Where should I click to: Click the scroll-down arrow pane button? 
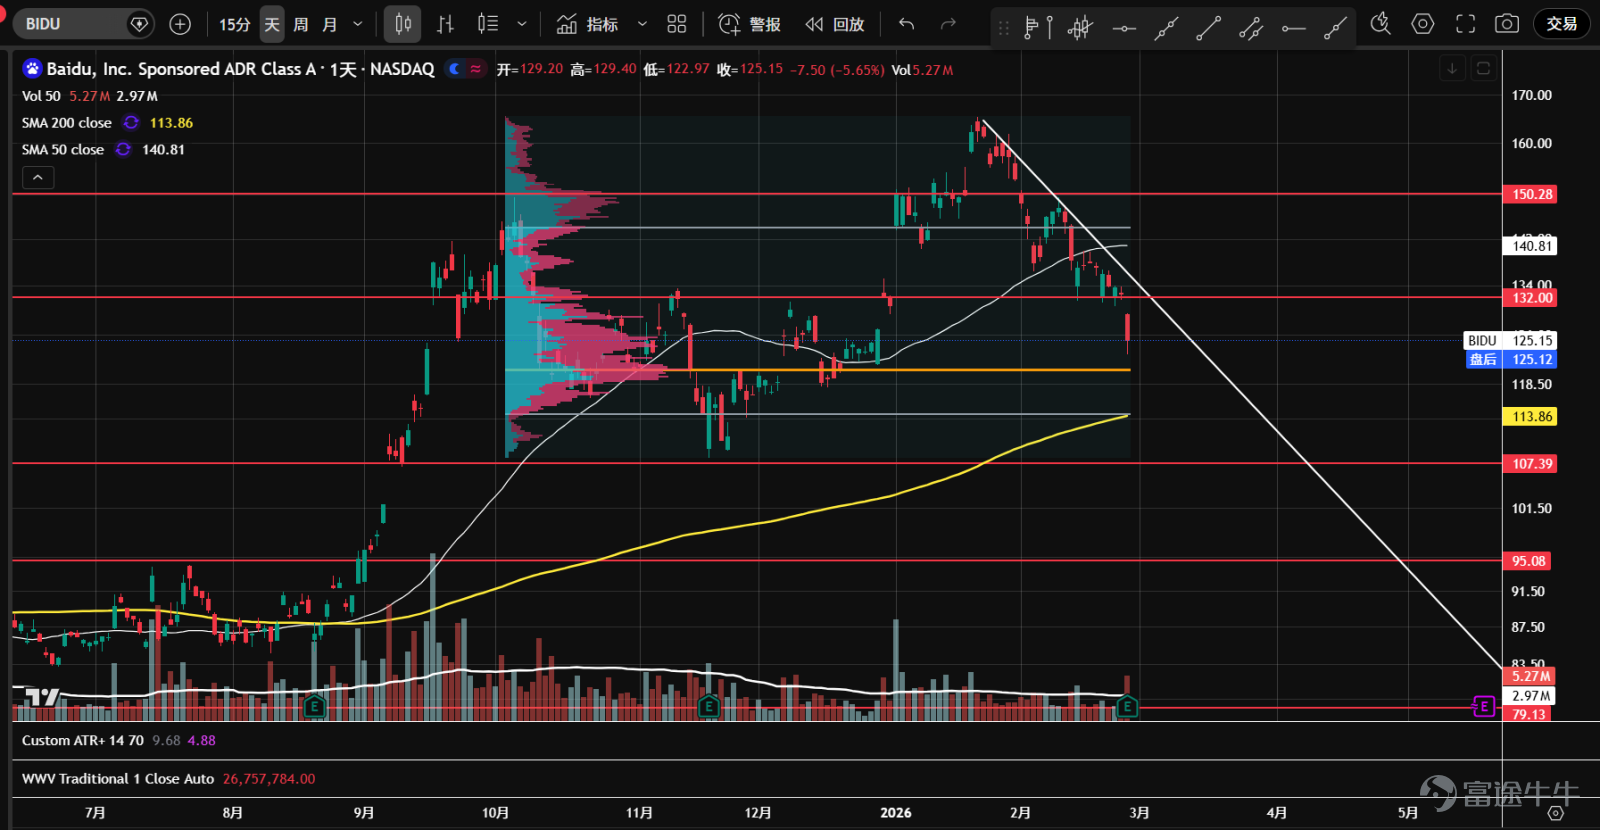[x=1452, y=68]
